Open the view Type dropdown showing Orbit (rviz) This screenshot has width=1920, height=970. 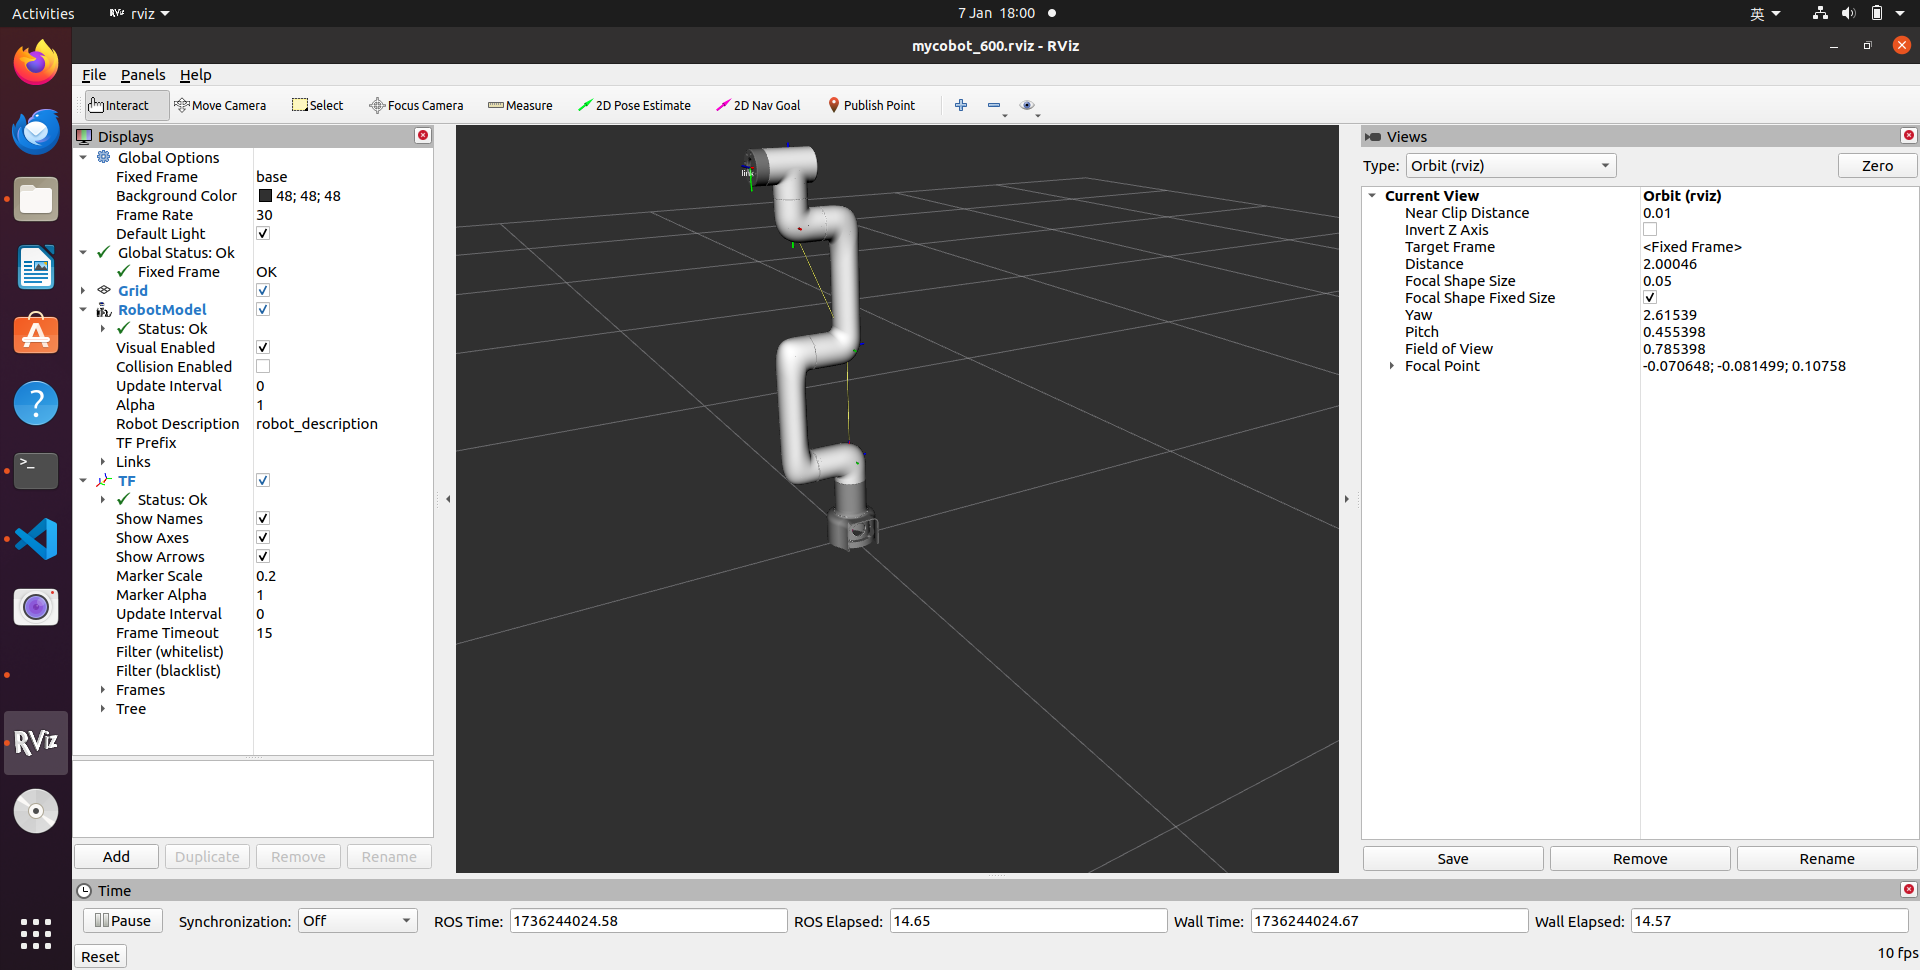(x=1511, y=166)
